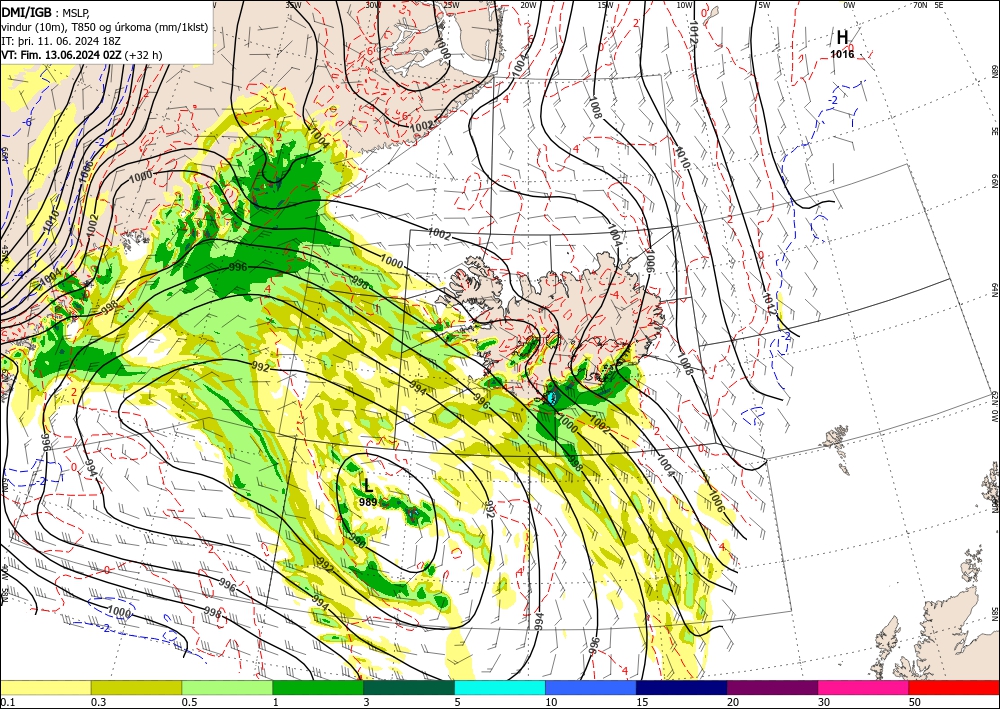Choose the purple 20–30 legend swatch
This screenshot has width=1000, height=709.
pos(772,687)
